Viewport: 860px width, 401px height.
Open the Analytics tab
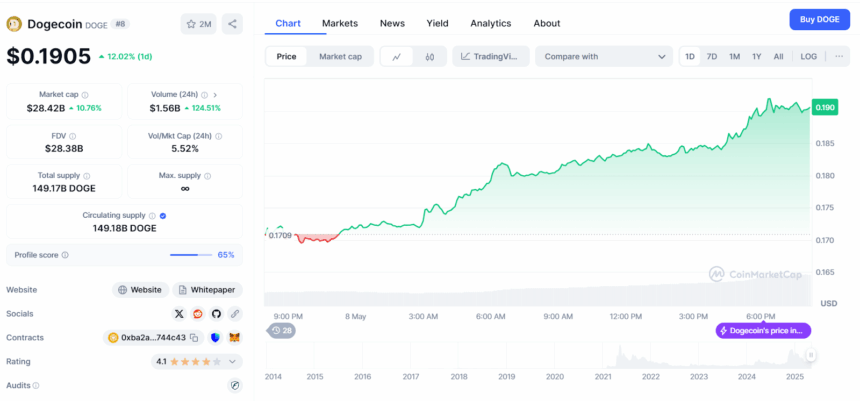[490, 23]
